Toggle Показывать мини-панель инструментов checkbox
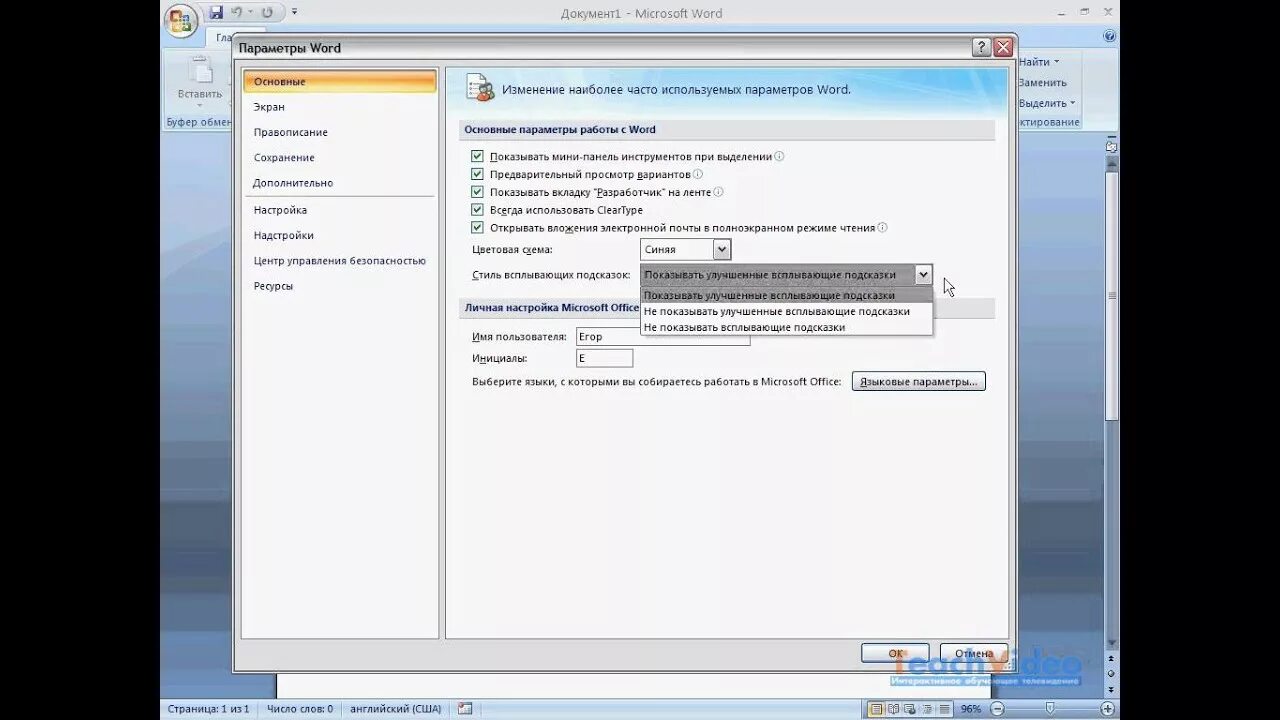1280x720 pixels. tap(477, 156)
